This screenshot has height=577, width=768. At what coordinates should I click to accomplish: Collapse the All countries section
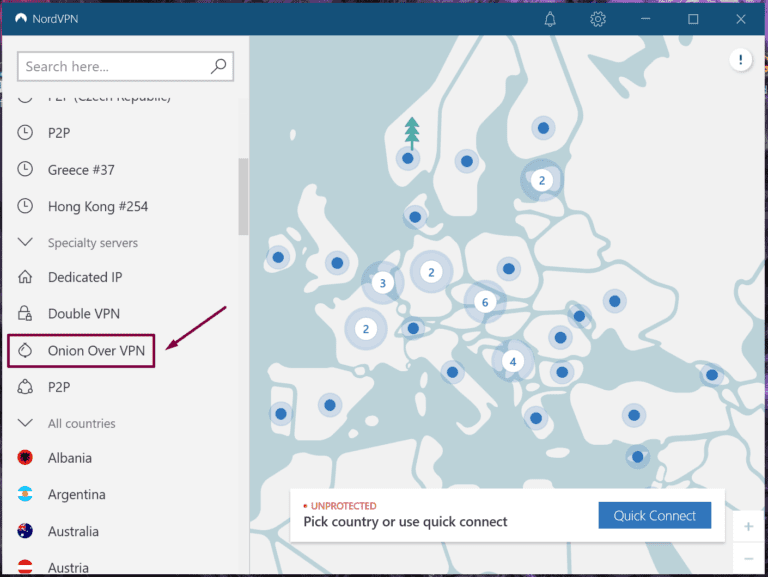pyautogui.click(x=26, y=424)
